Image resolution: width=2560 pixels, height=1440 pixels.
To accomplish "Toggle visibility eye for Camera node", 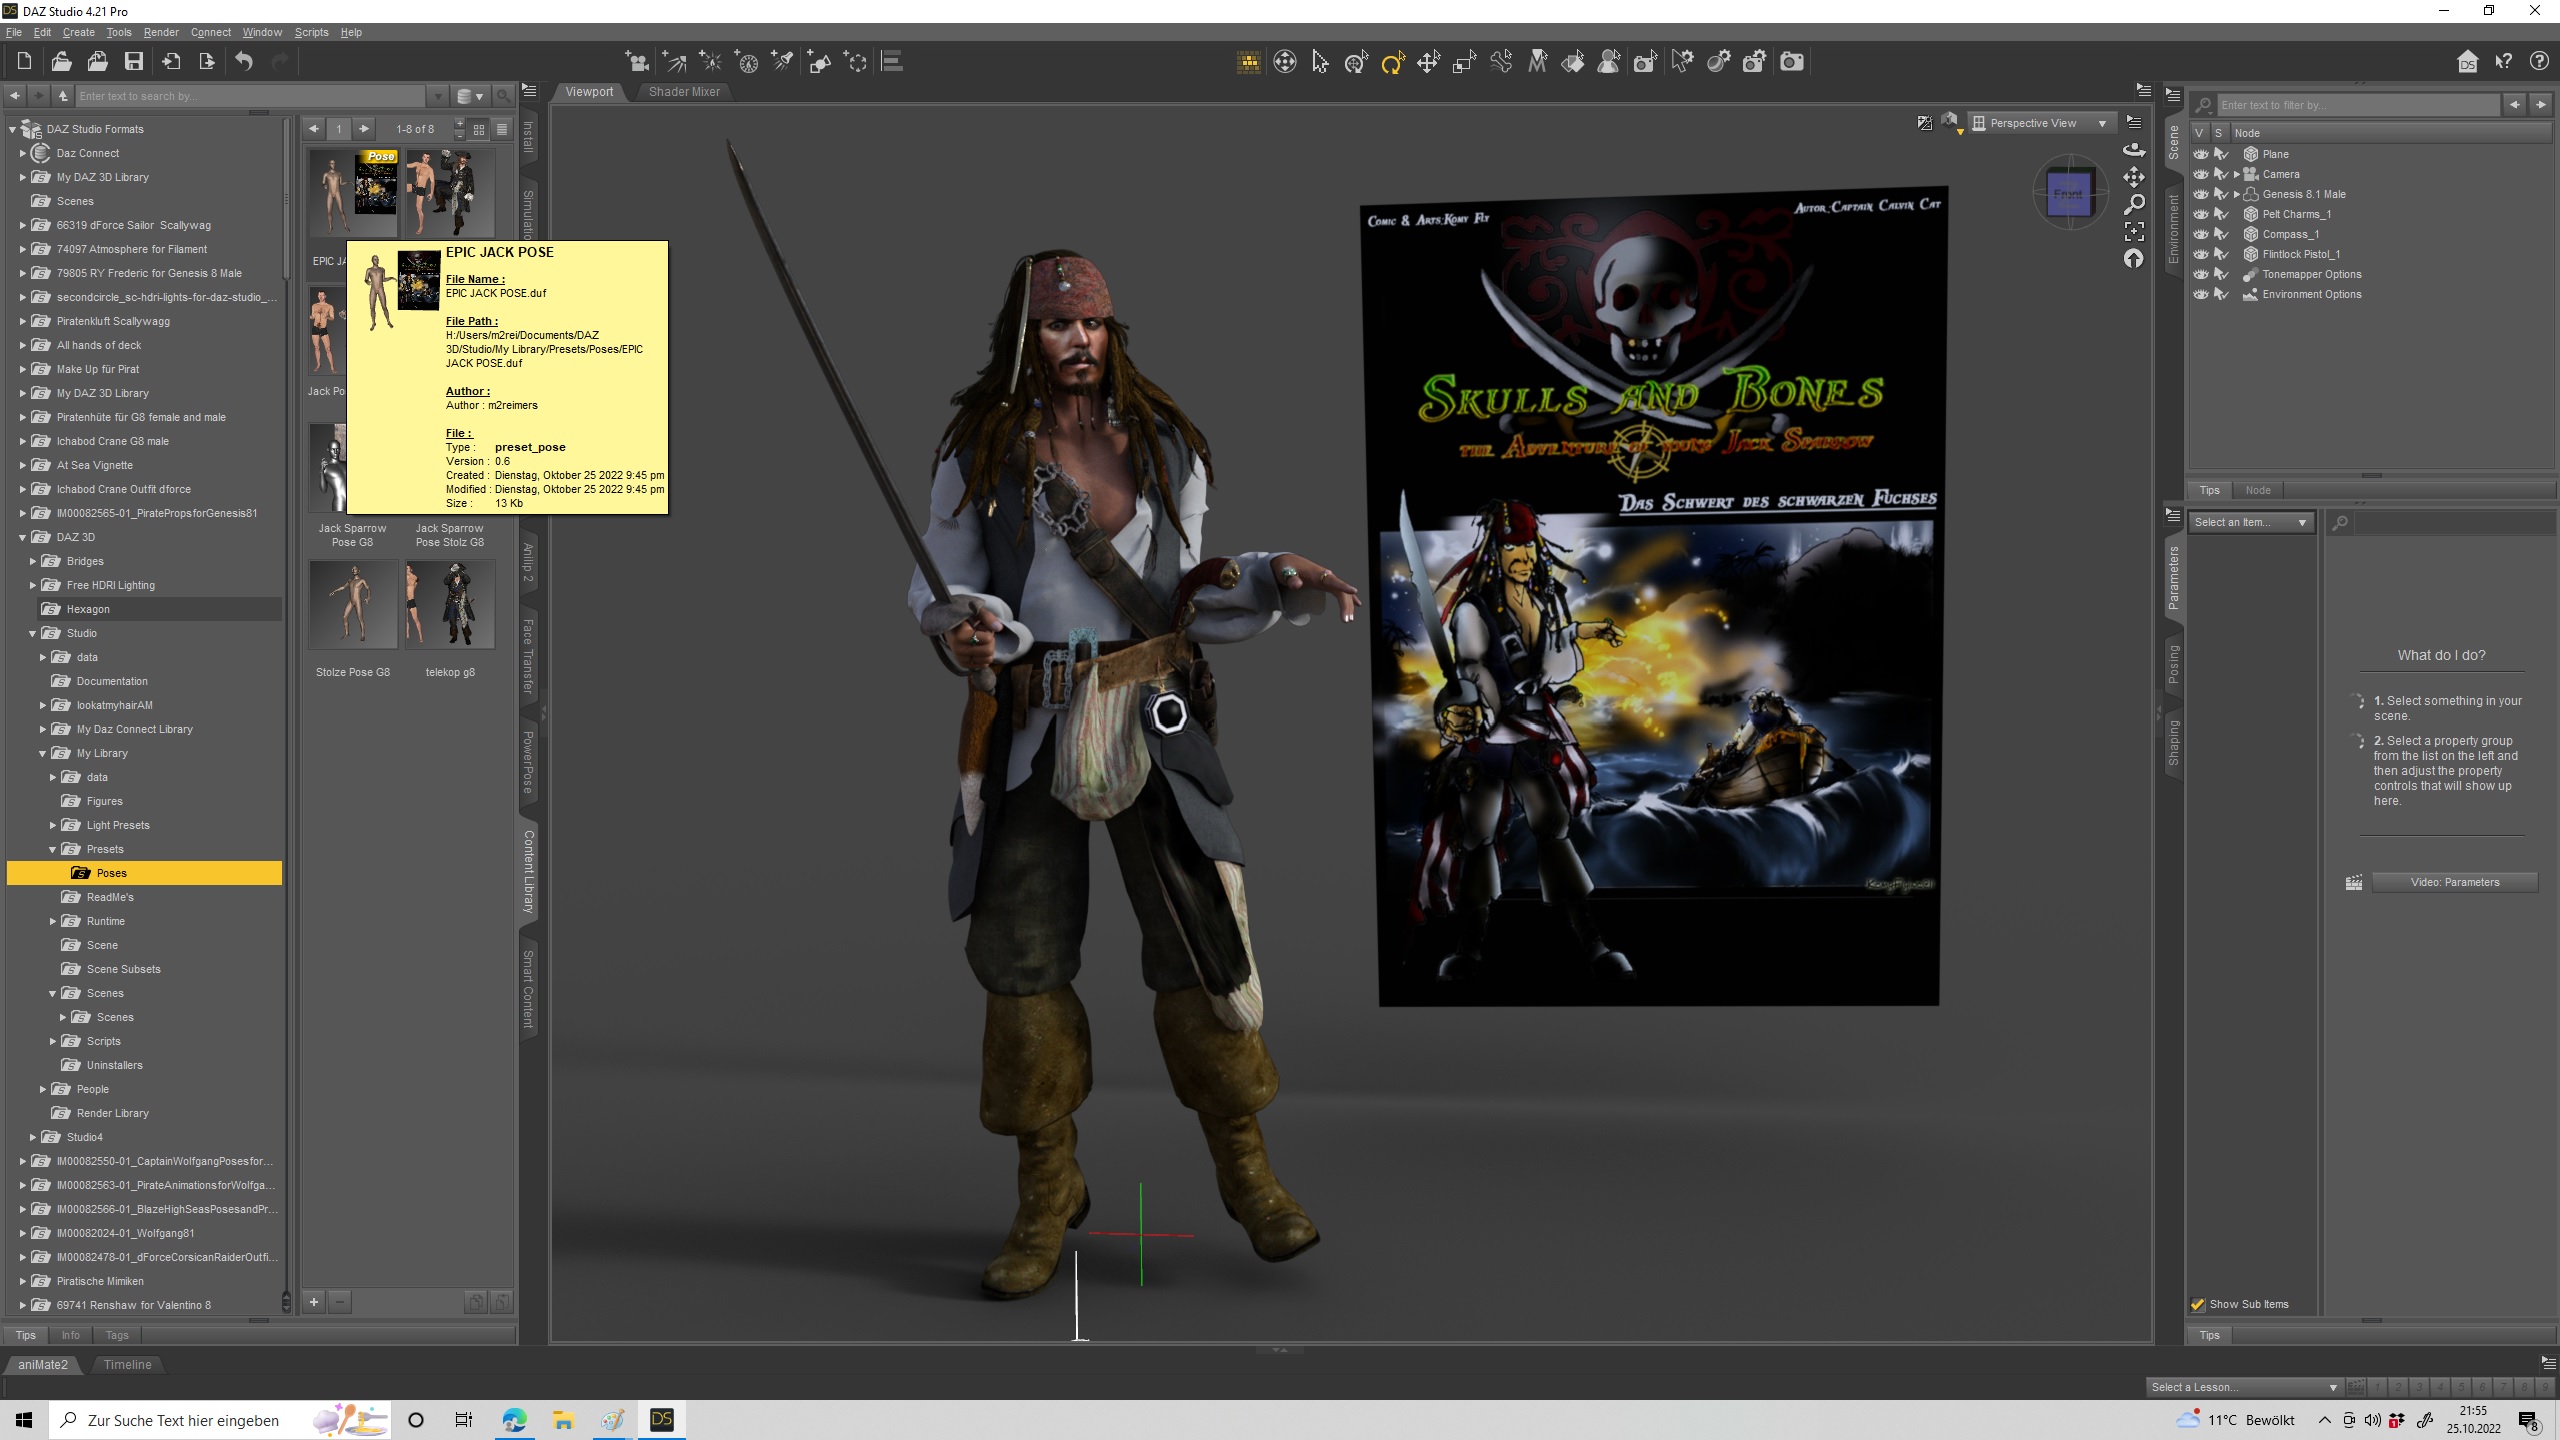I will (2200, 174).
